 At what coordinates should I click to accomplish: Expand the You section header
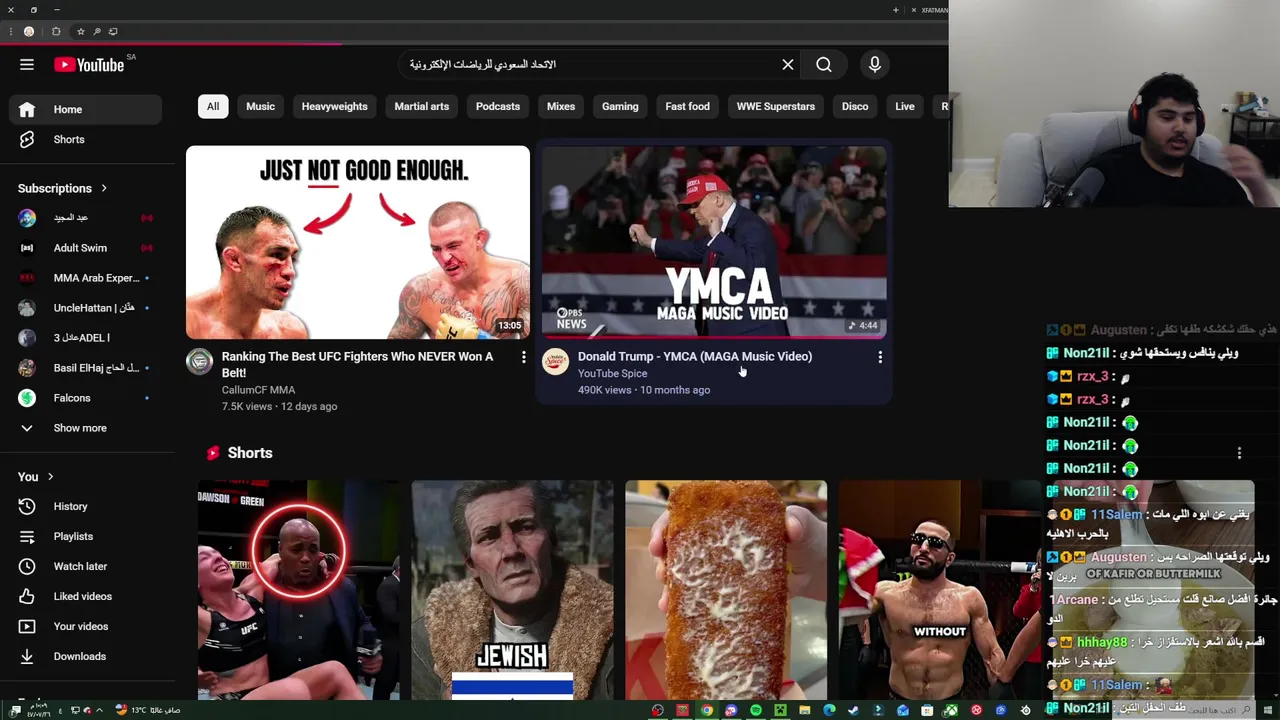(36, 477)
